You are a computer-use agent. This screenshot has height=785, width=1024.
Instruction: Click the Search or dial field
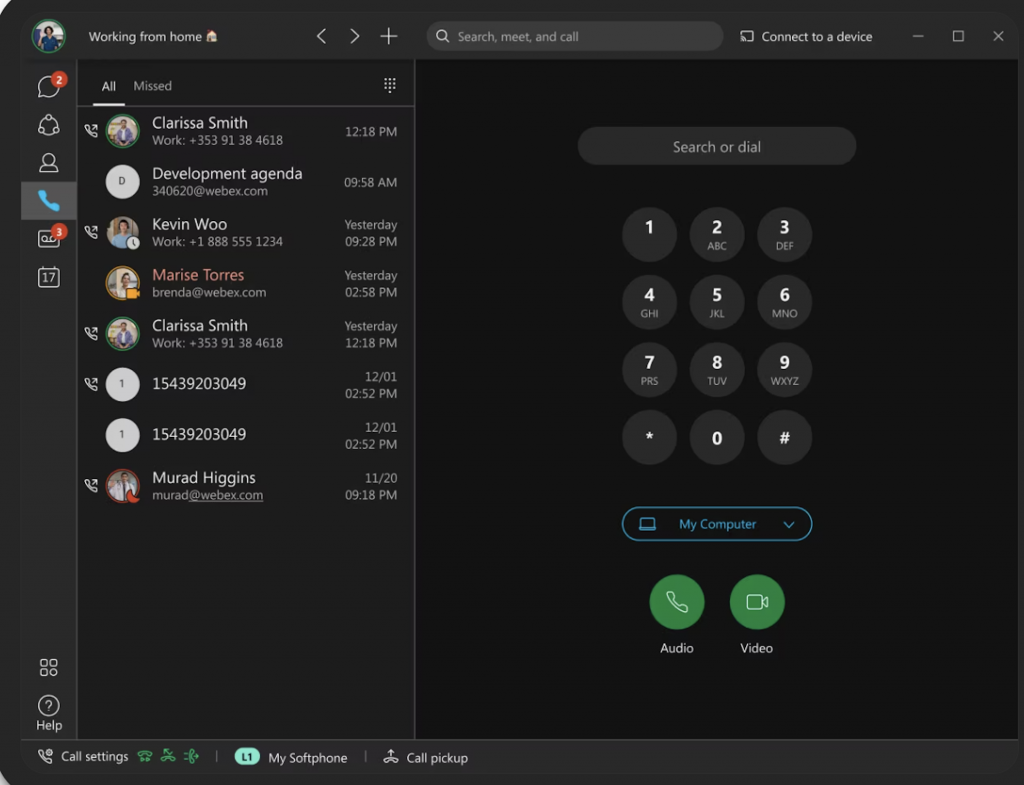tap(716, 146)
